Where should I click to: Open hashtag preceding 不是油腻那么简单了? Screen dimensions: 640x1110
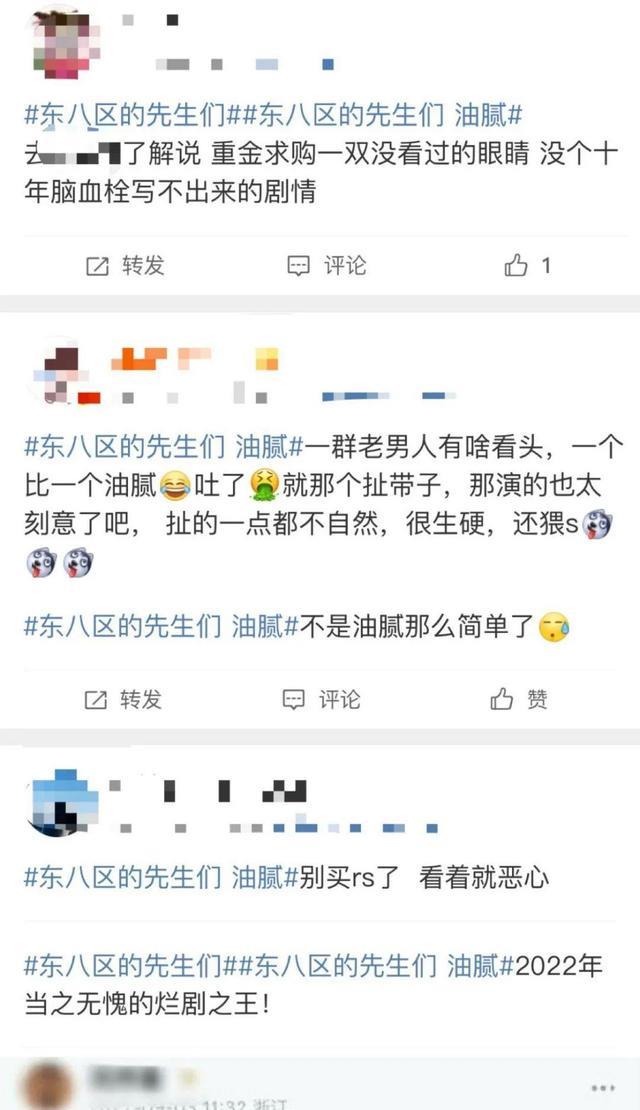162,626
